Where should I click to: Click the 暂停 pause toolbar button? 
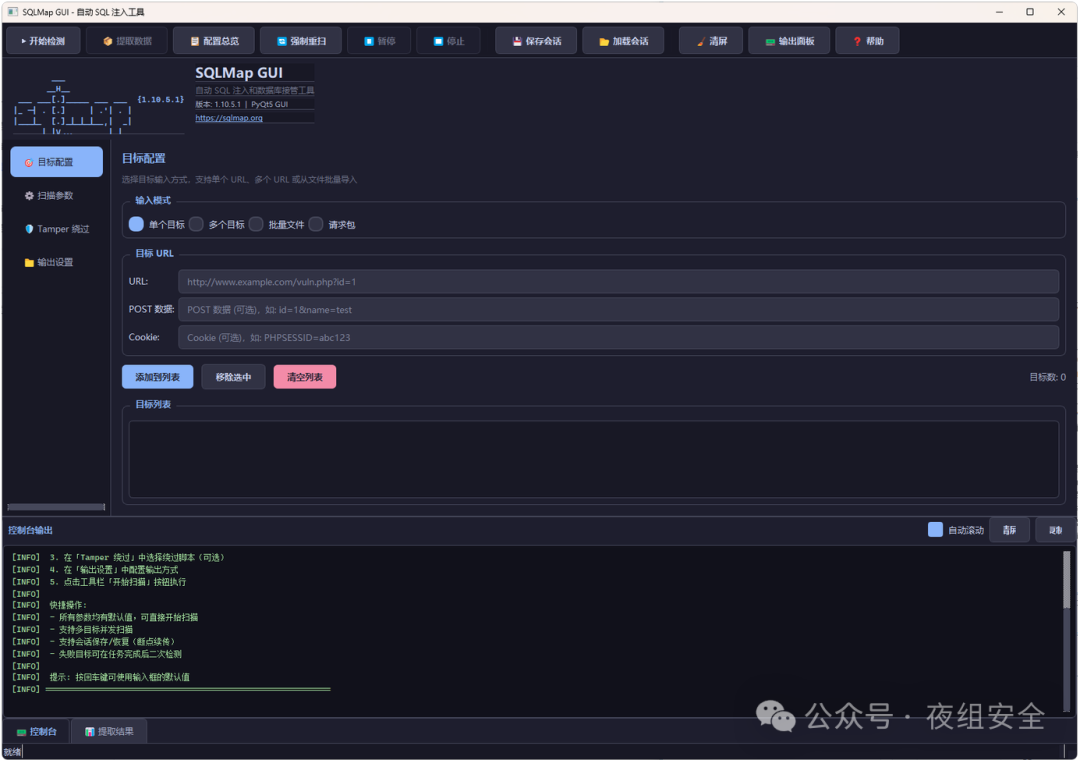click(380, 41)
